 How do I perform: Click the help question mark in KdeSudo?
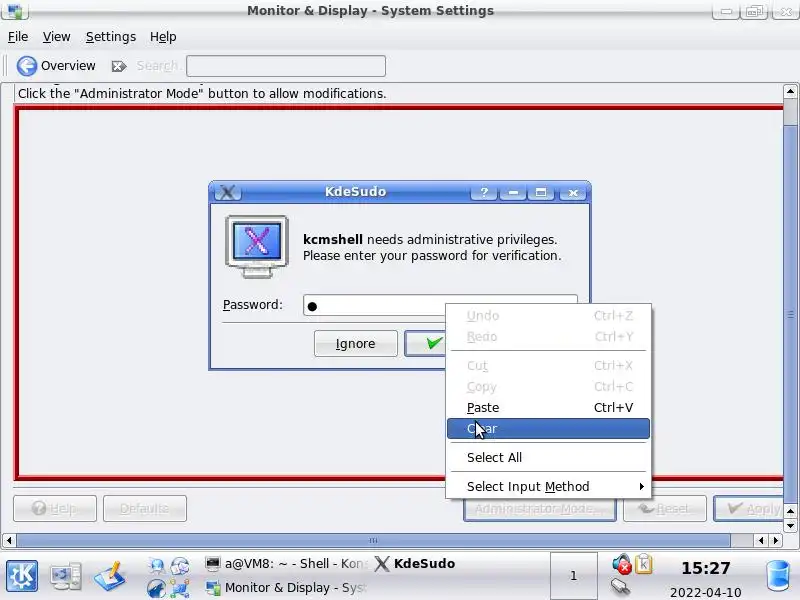(x=484, y=192)
